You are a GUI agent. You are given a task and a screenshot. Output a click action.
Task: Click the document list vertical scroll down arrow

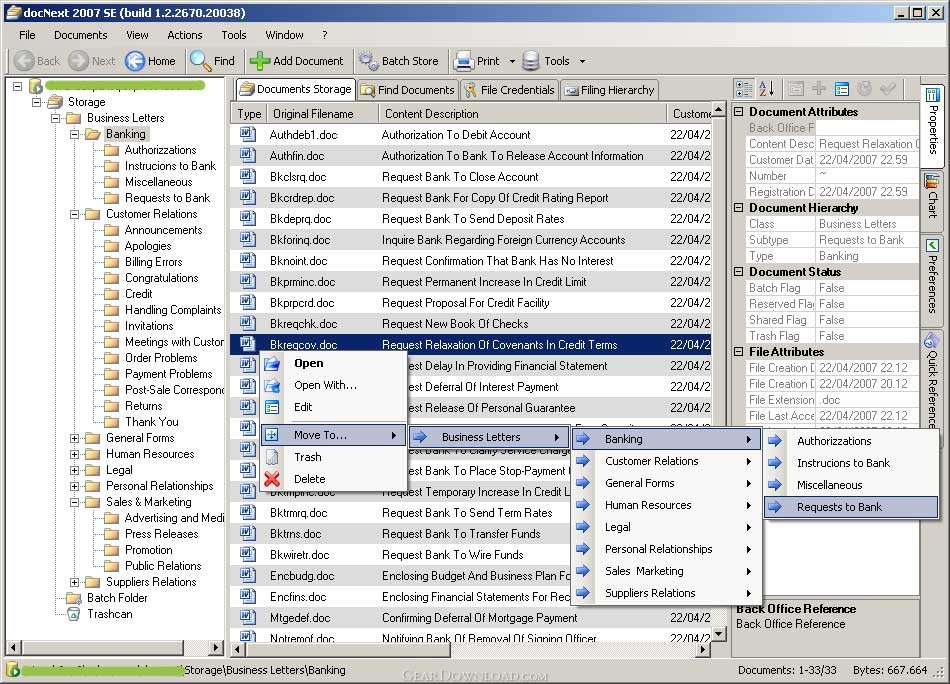[x=719, y=634]
